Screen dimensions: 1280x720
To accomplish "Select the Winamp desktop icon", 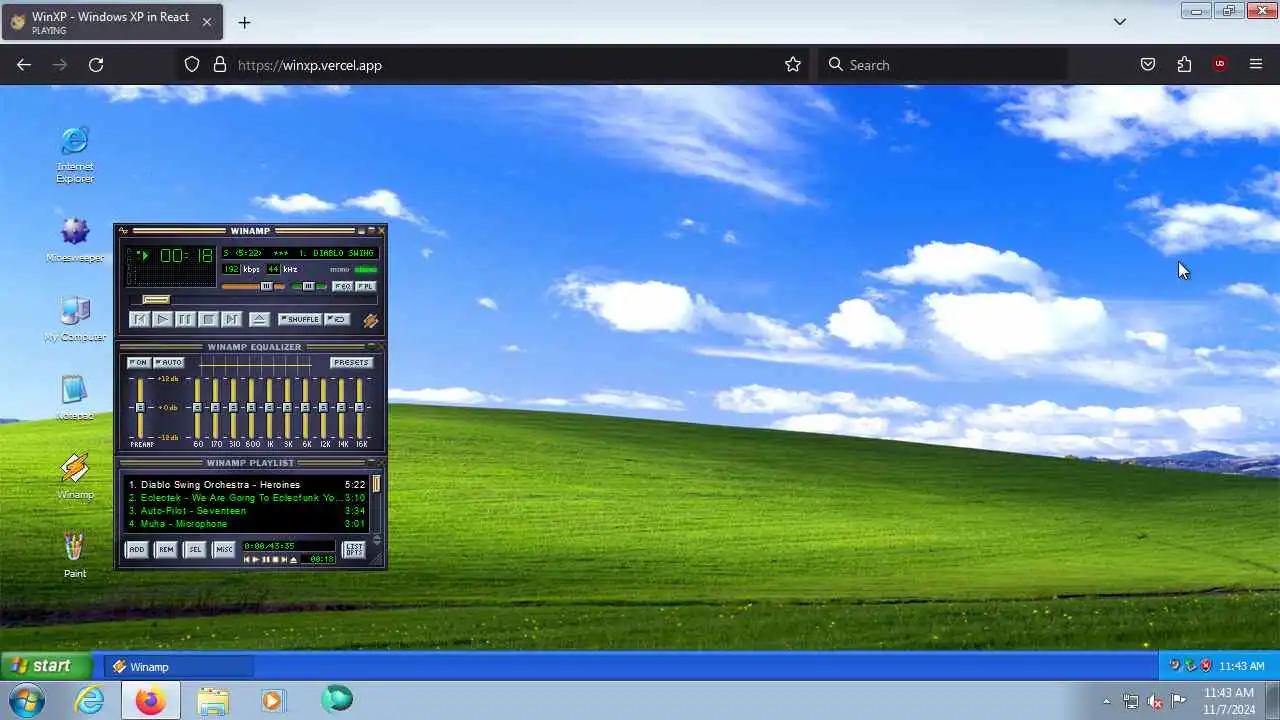I will tap(75, 476).
